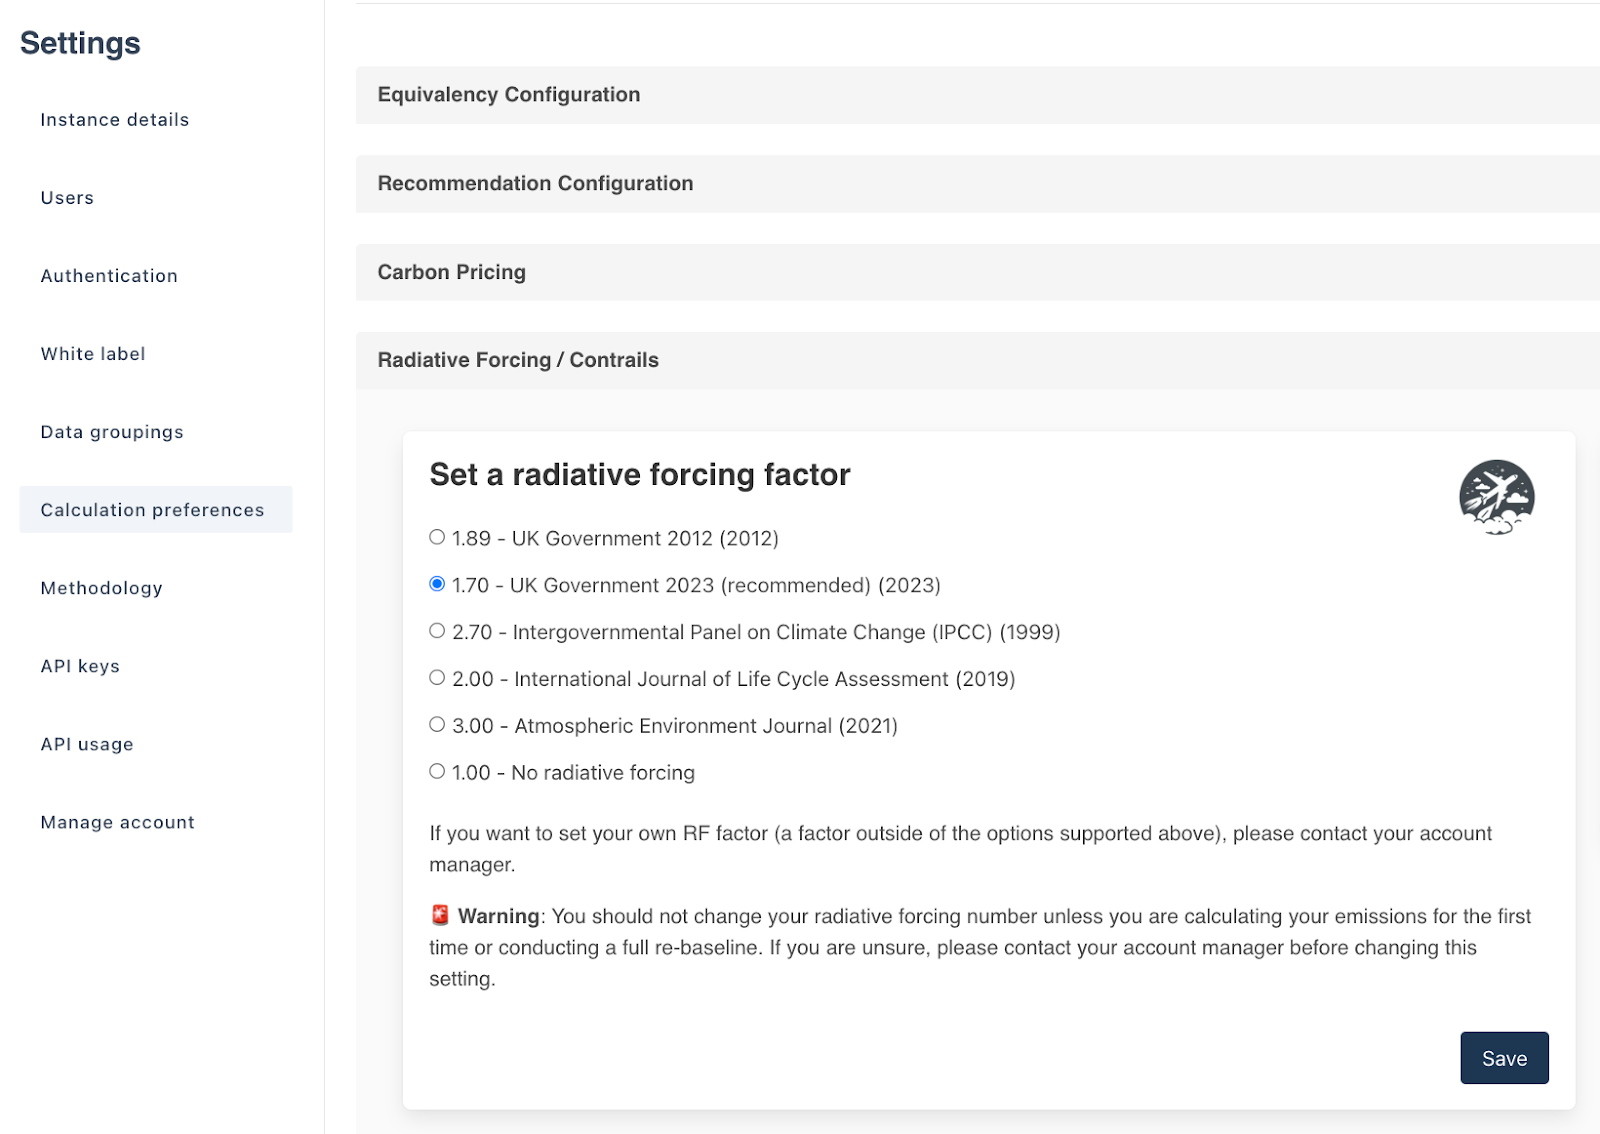
Task: Pick the 3.00 Atmospheric Environment Journal option
Action: 437,725
